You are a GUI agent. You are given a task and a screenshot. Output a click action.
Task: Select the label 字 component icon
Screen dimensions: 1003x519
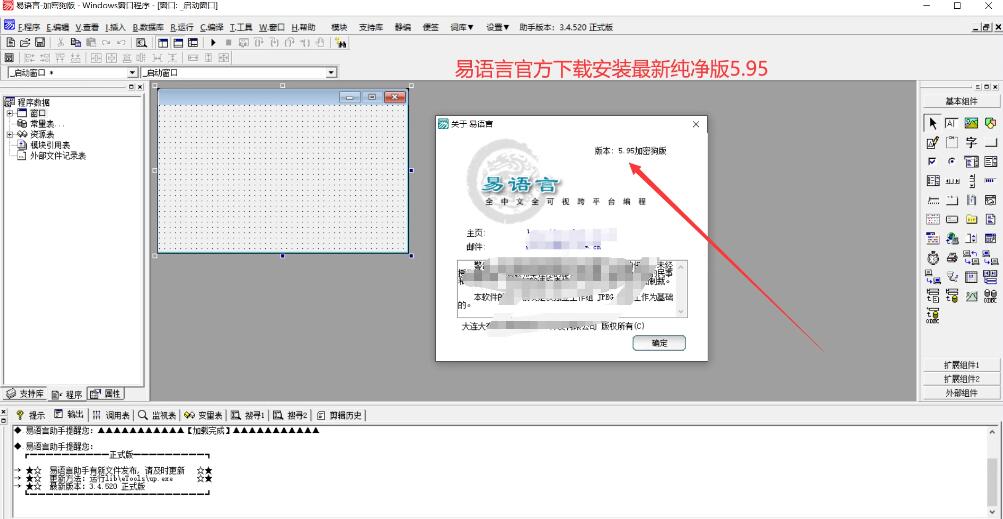(x=971, y=142)
